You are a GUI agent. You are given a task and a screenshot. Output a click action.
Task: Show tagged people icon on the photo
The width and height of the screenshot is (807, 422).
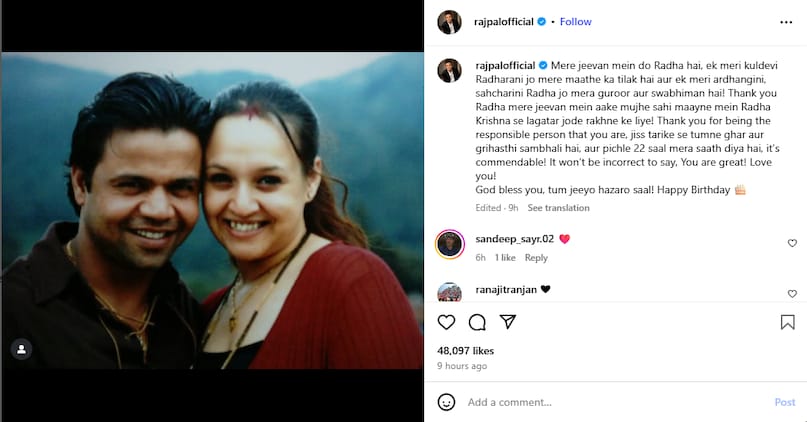coord(20,349)
